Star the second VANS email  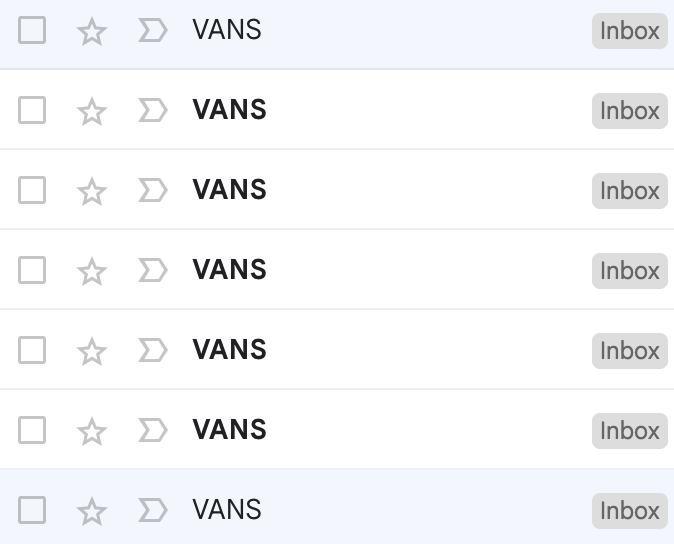(92, 111)
